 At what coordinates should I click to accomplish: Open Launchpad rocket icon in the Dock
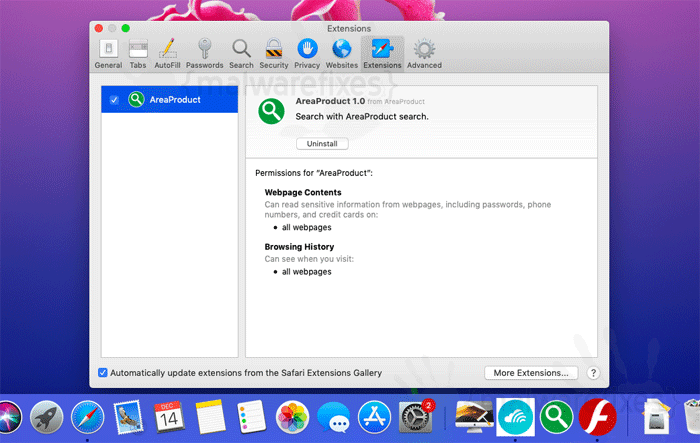(x=46, y=418)
